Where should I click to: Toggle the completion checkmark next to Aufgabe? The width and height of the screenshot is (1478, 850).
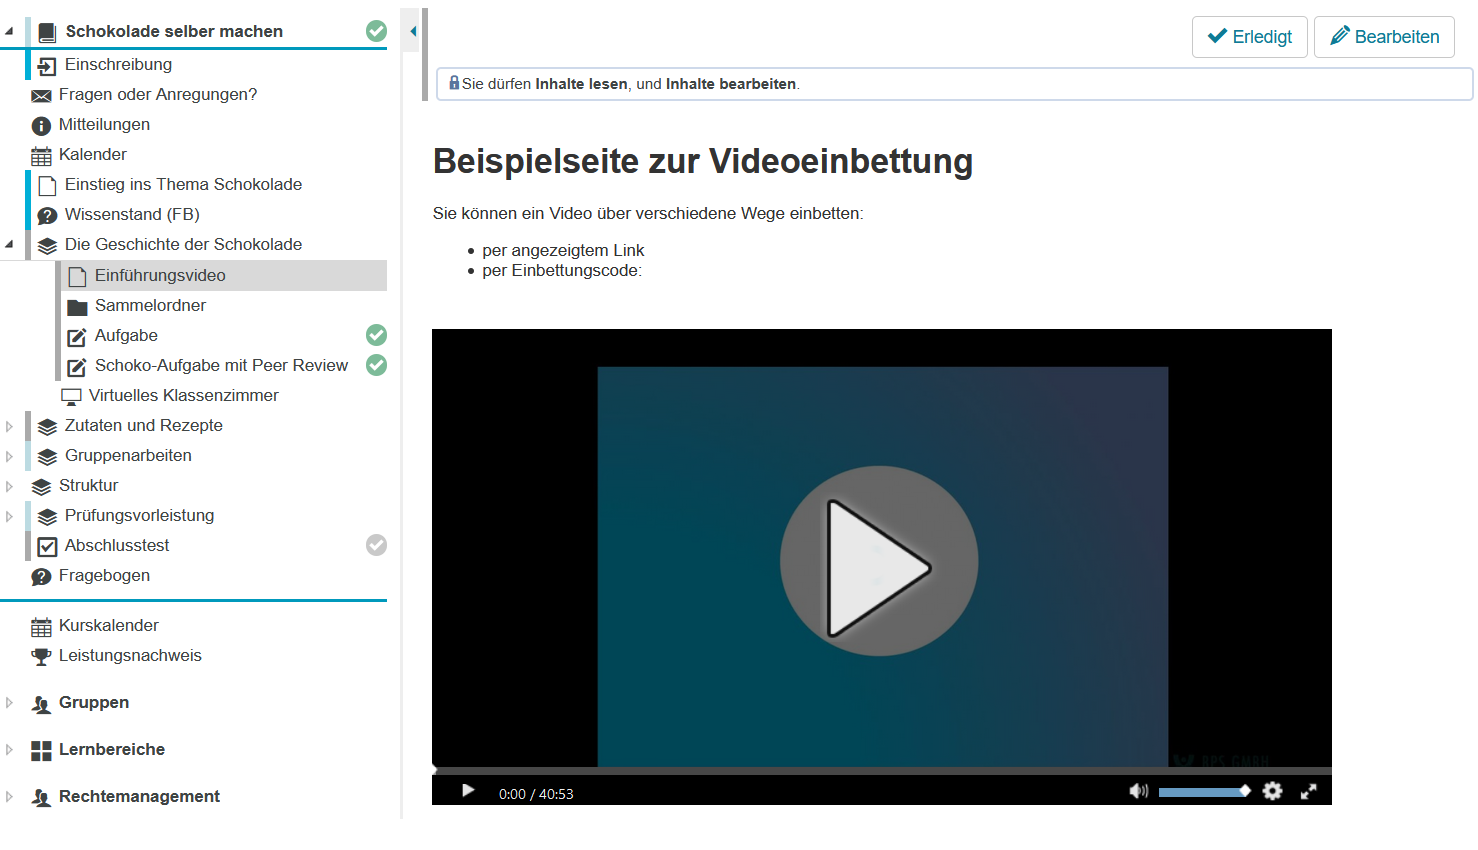coord(376,334)
